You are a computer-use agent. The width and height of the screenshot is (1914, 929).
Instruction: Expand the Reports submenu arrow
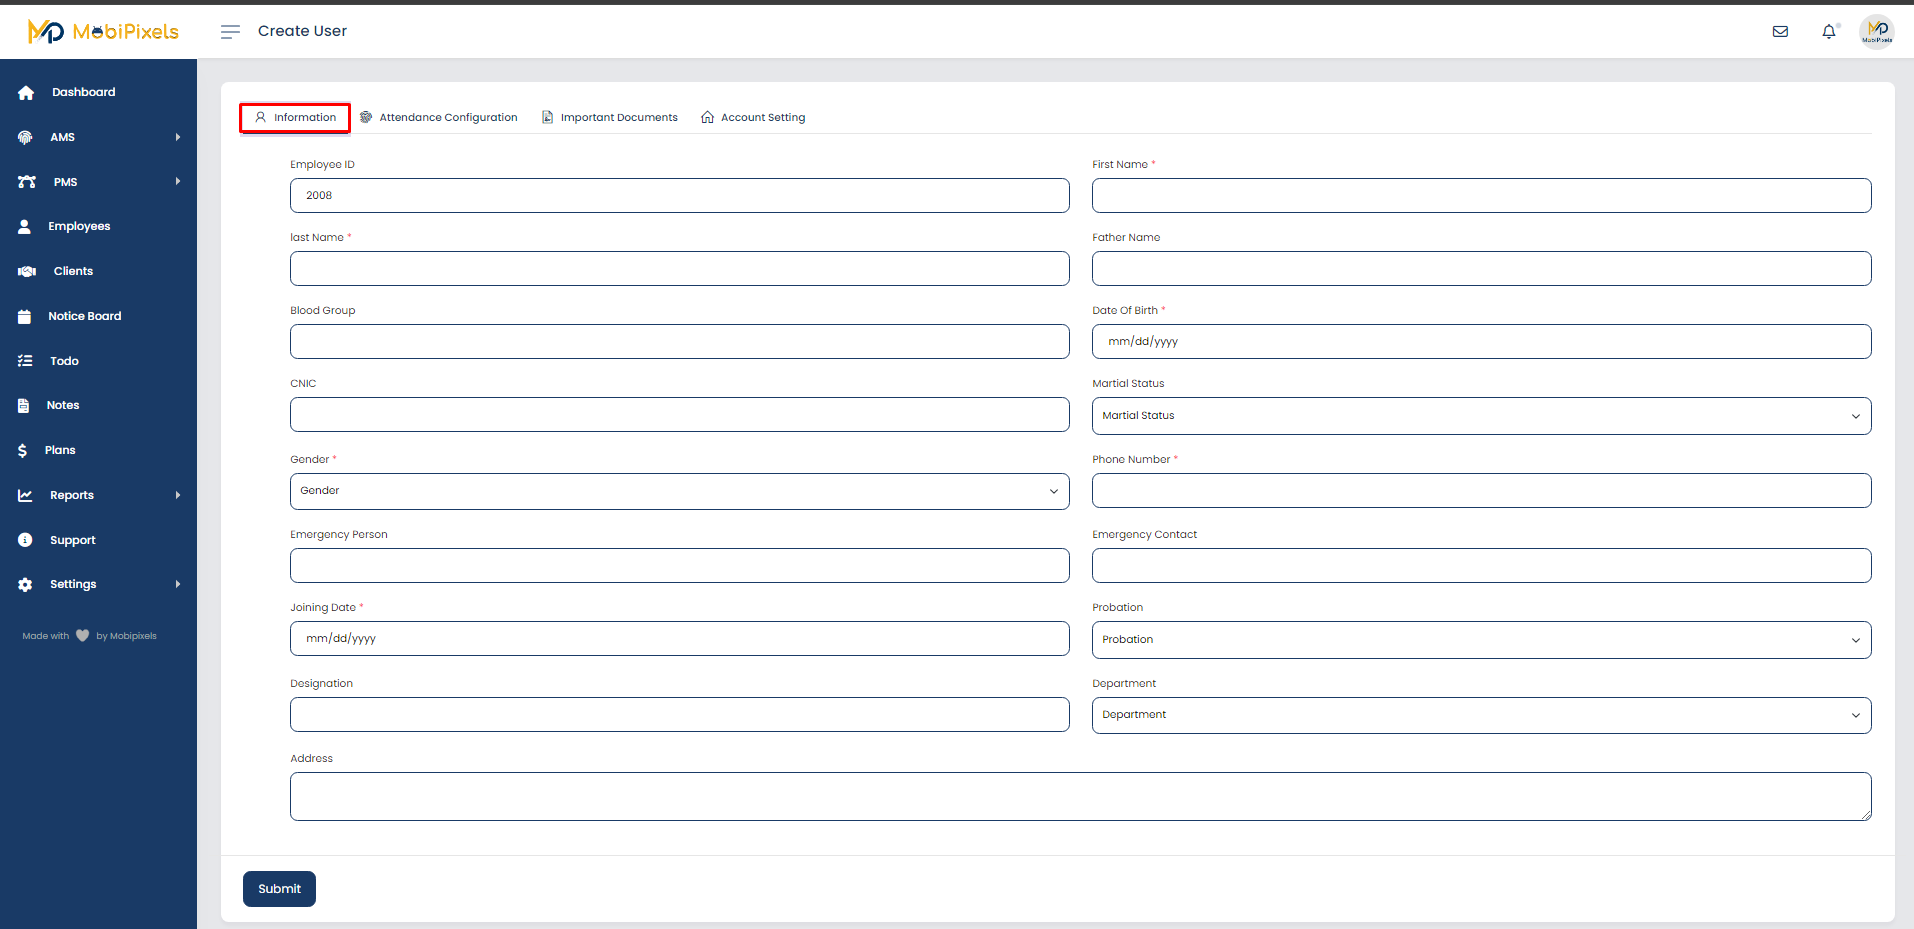pyautogui.click(x=178, y=495)
